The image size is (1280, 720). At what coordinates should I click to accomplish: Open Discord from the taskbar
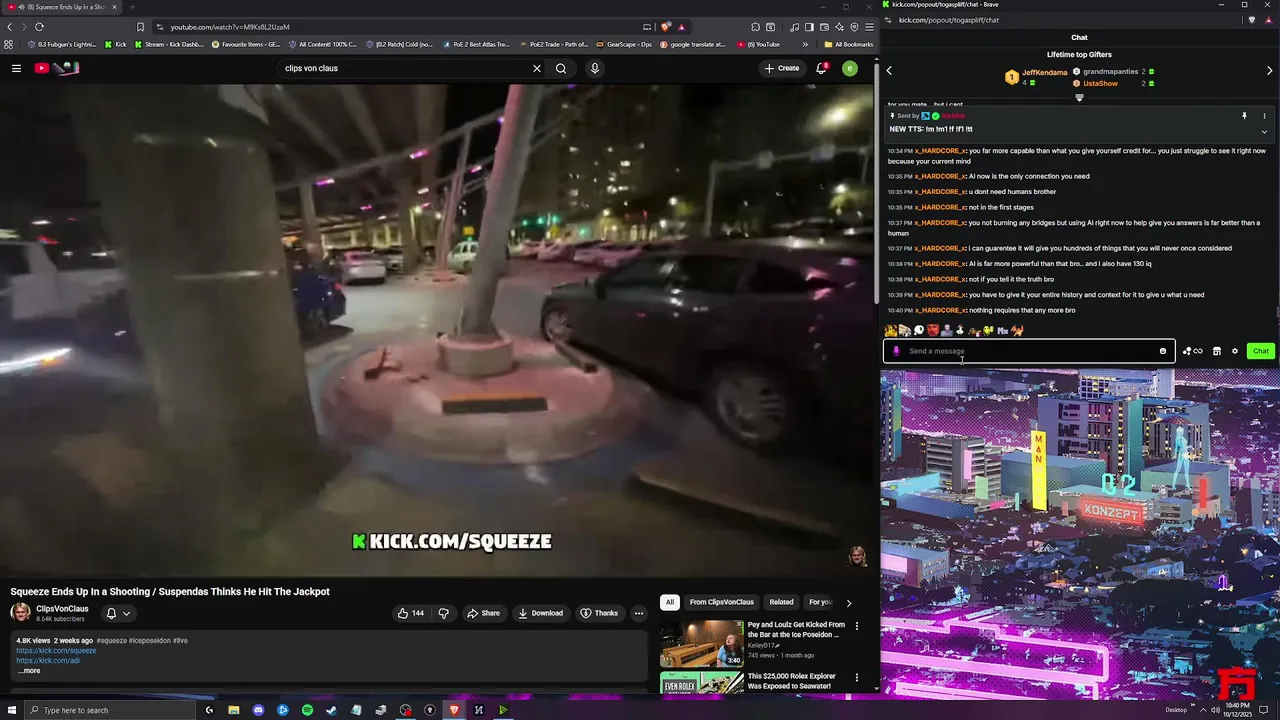tap(258, 710)
